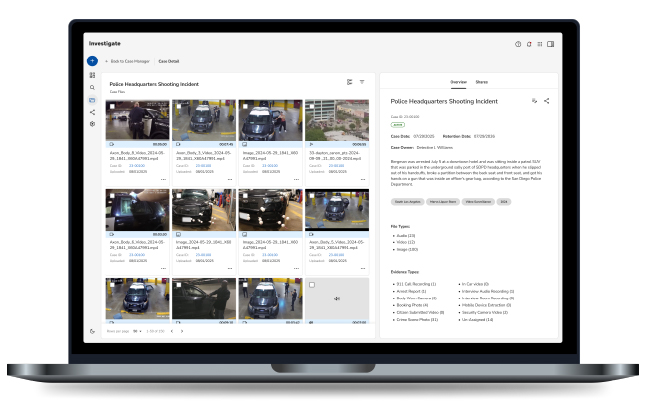The image size is (651, 417).
Task: Select checkbox on third-row first garage SUV card
Action: 112,285
